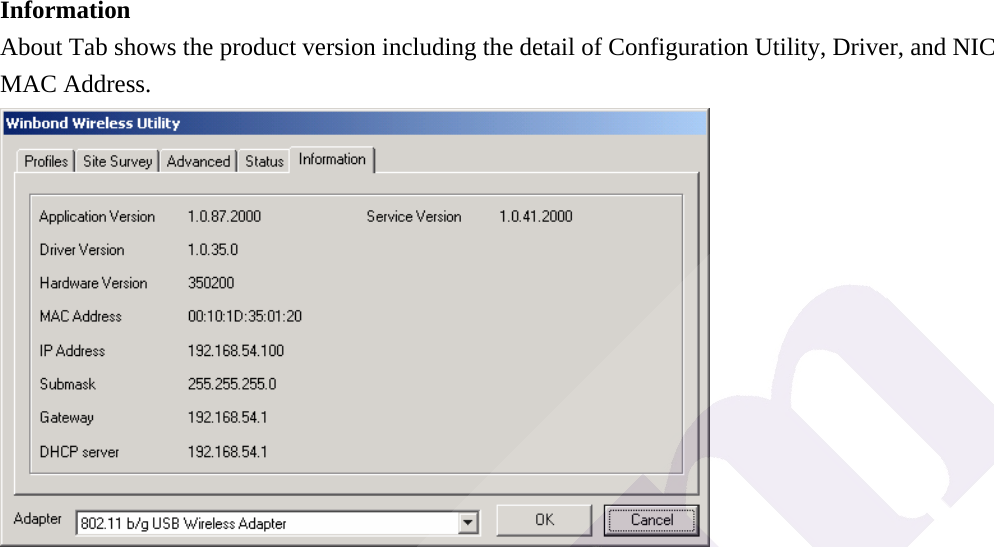Click the Information tab
This screenshot has width=994, height=547.
pos(332,159)
